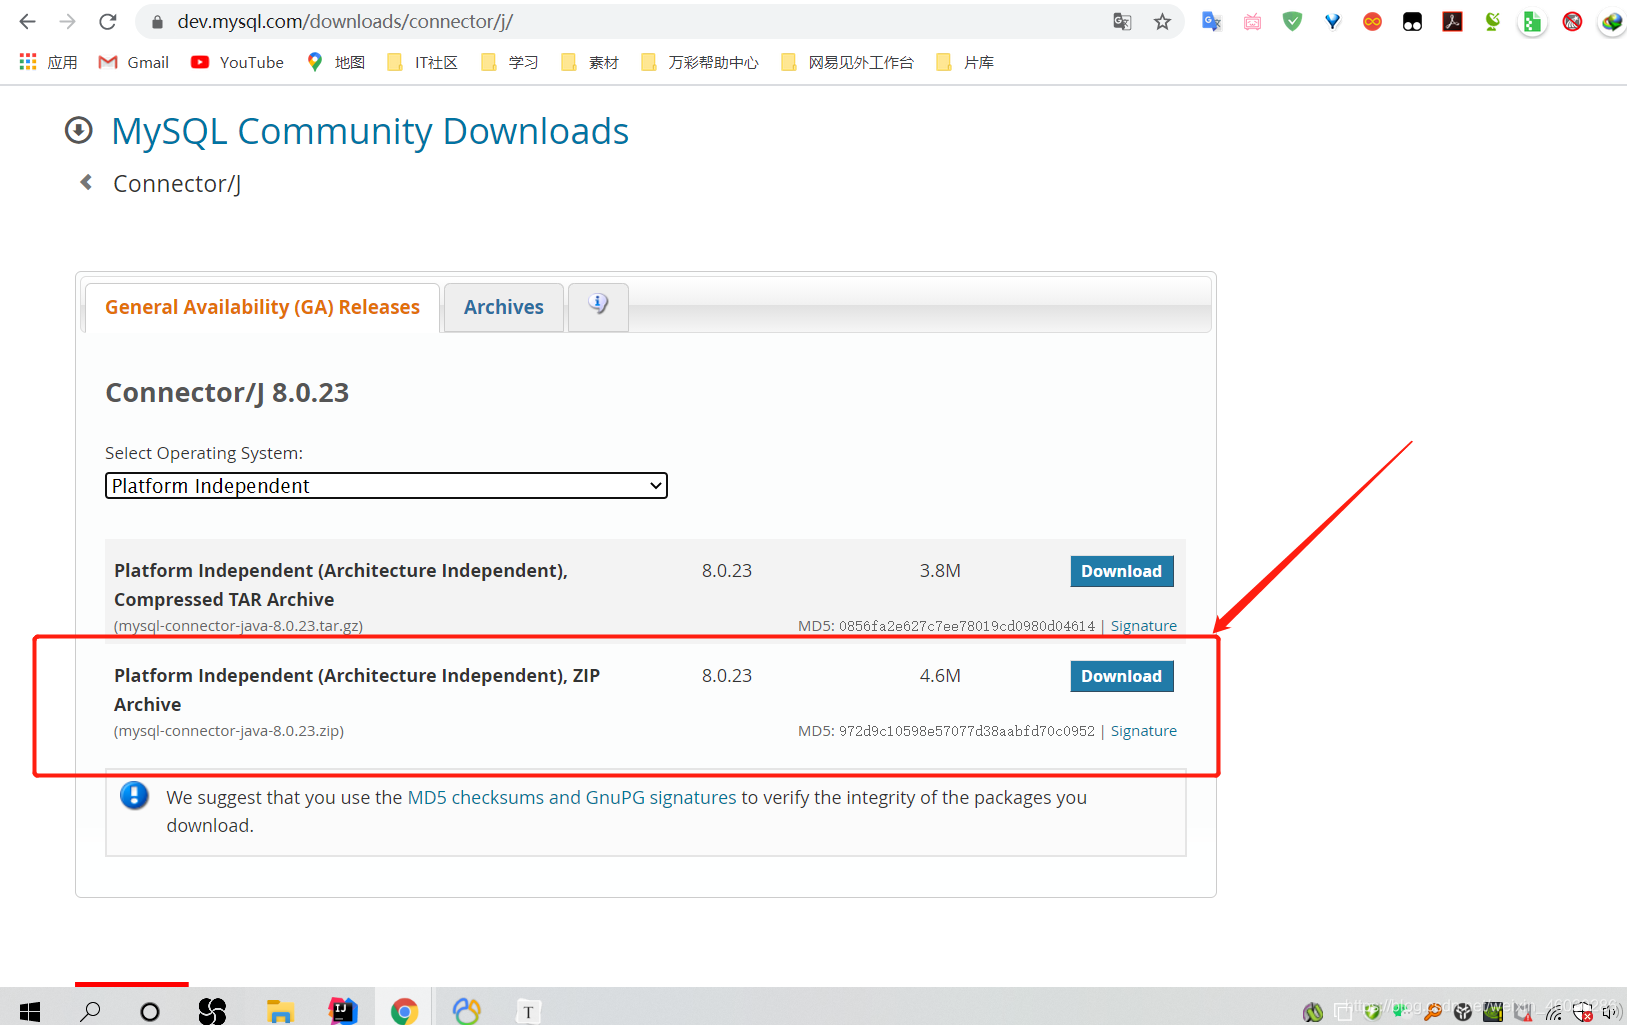
Task: Click filename mysql-connector-java-8.0.23.zip text
Action: click(x=229, y=731)
